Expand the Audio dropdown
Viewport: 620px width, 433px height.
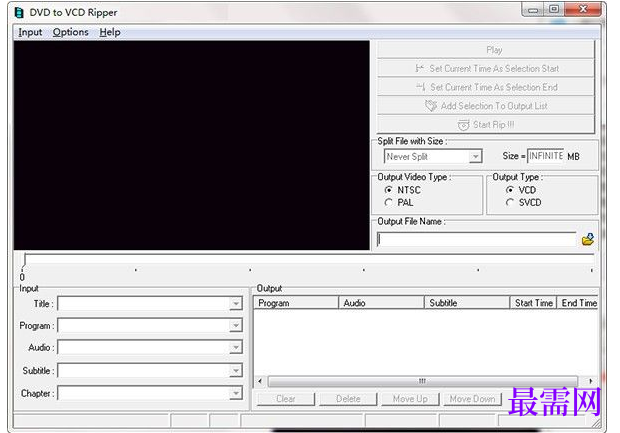[x=236, y=347]
